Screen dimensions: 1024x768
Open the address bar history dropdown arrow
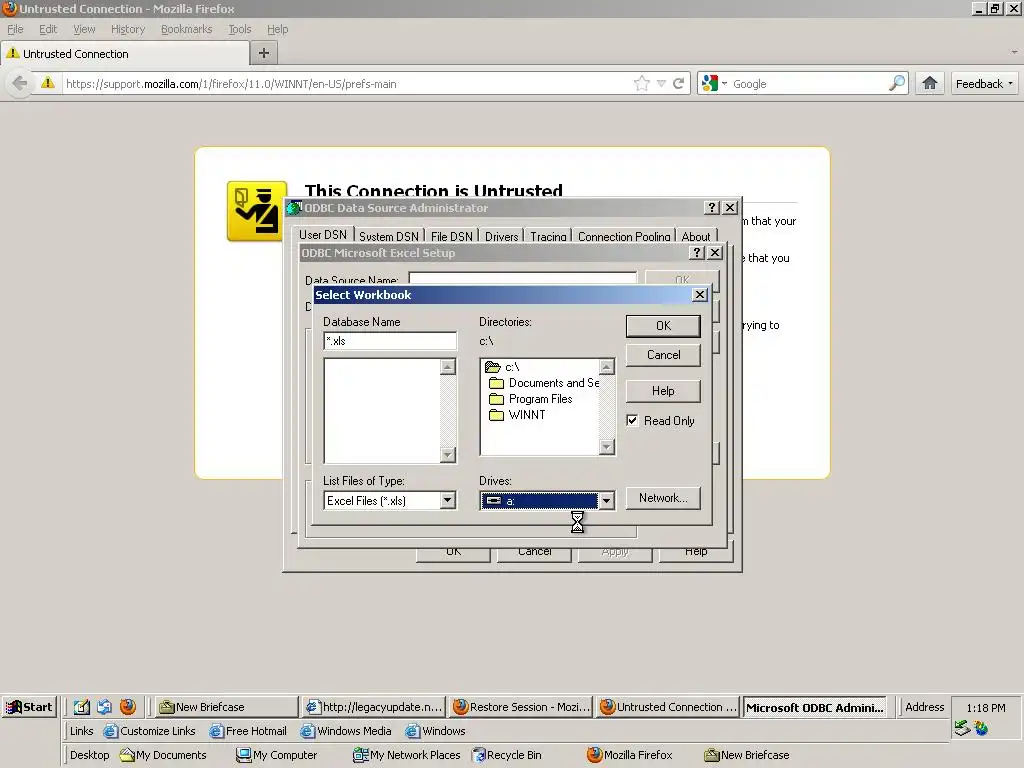click(x=661, y=83)
